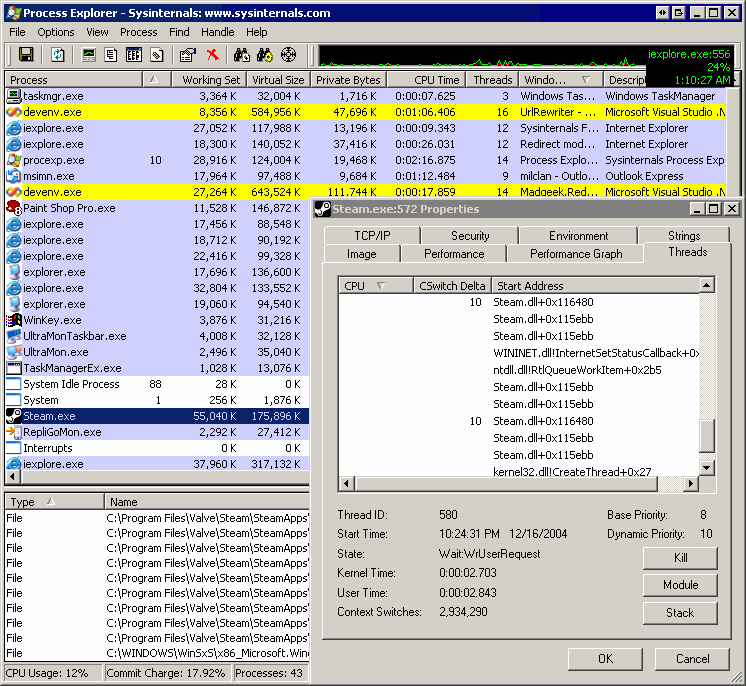Sort threads by Start Address header
The width and height of the screenshot is (746, 686).
point(596,285)
